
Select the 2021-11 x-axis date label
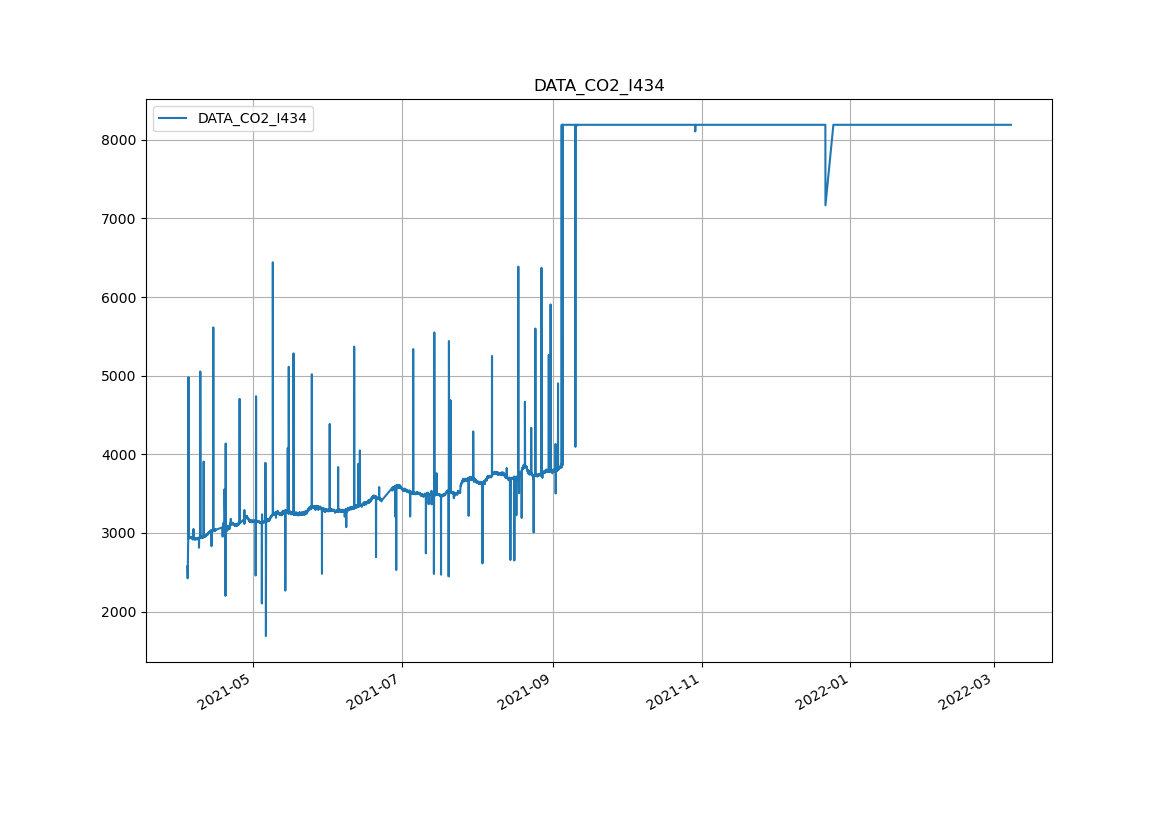click(x=675, y=691)
